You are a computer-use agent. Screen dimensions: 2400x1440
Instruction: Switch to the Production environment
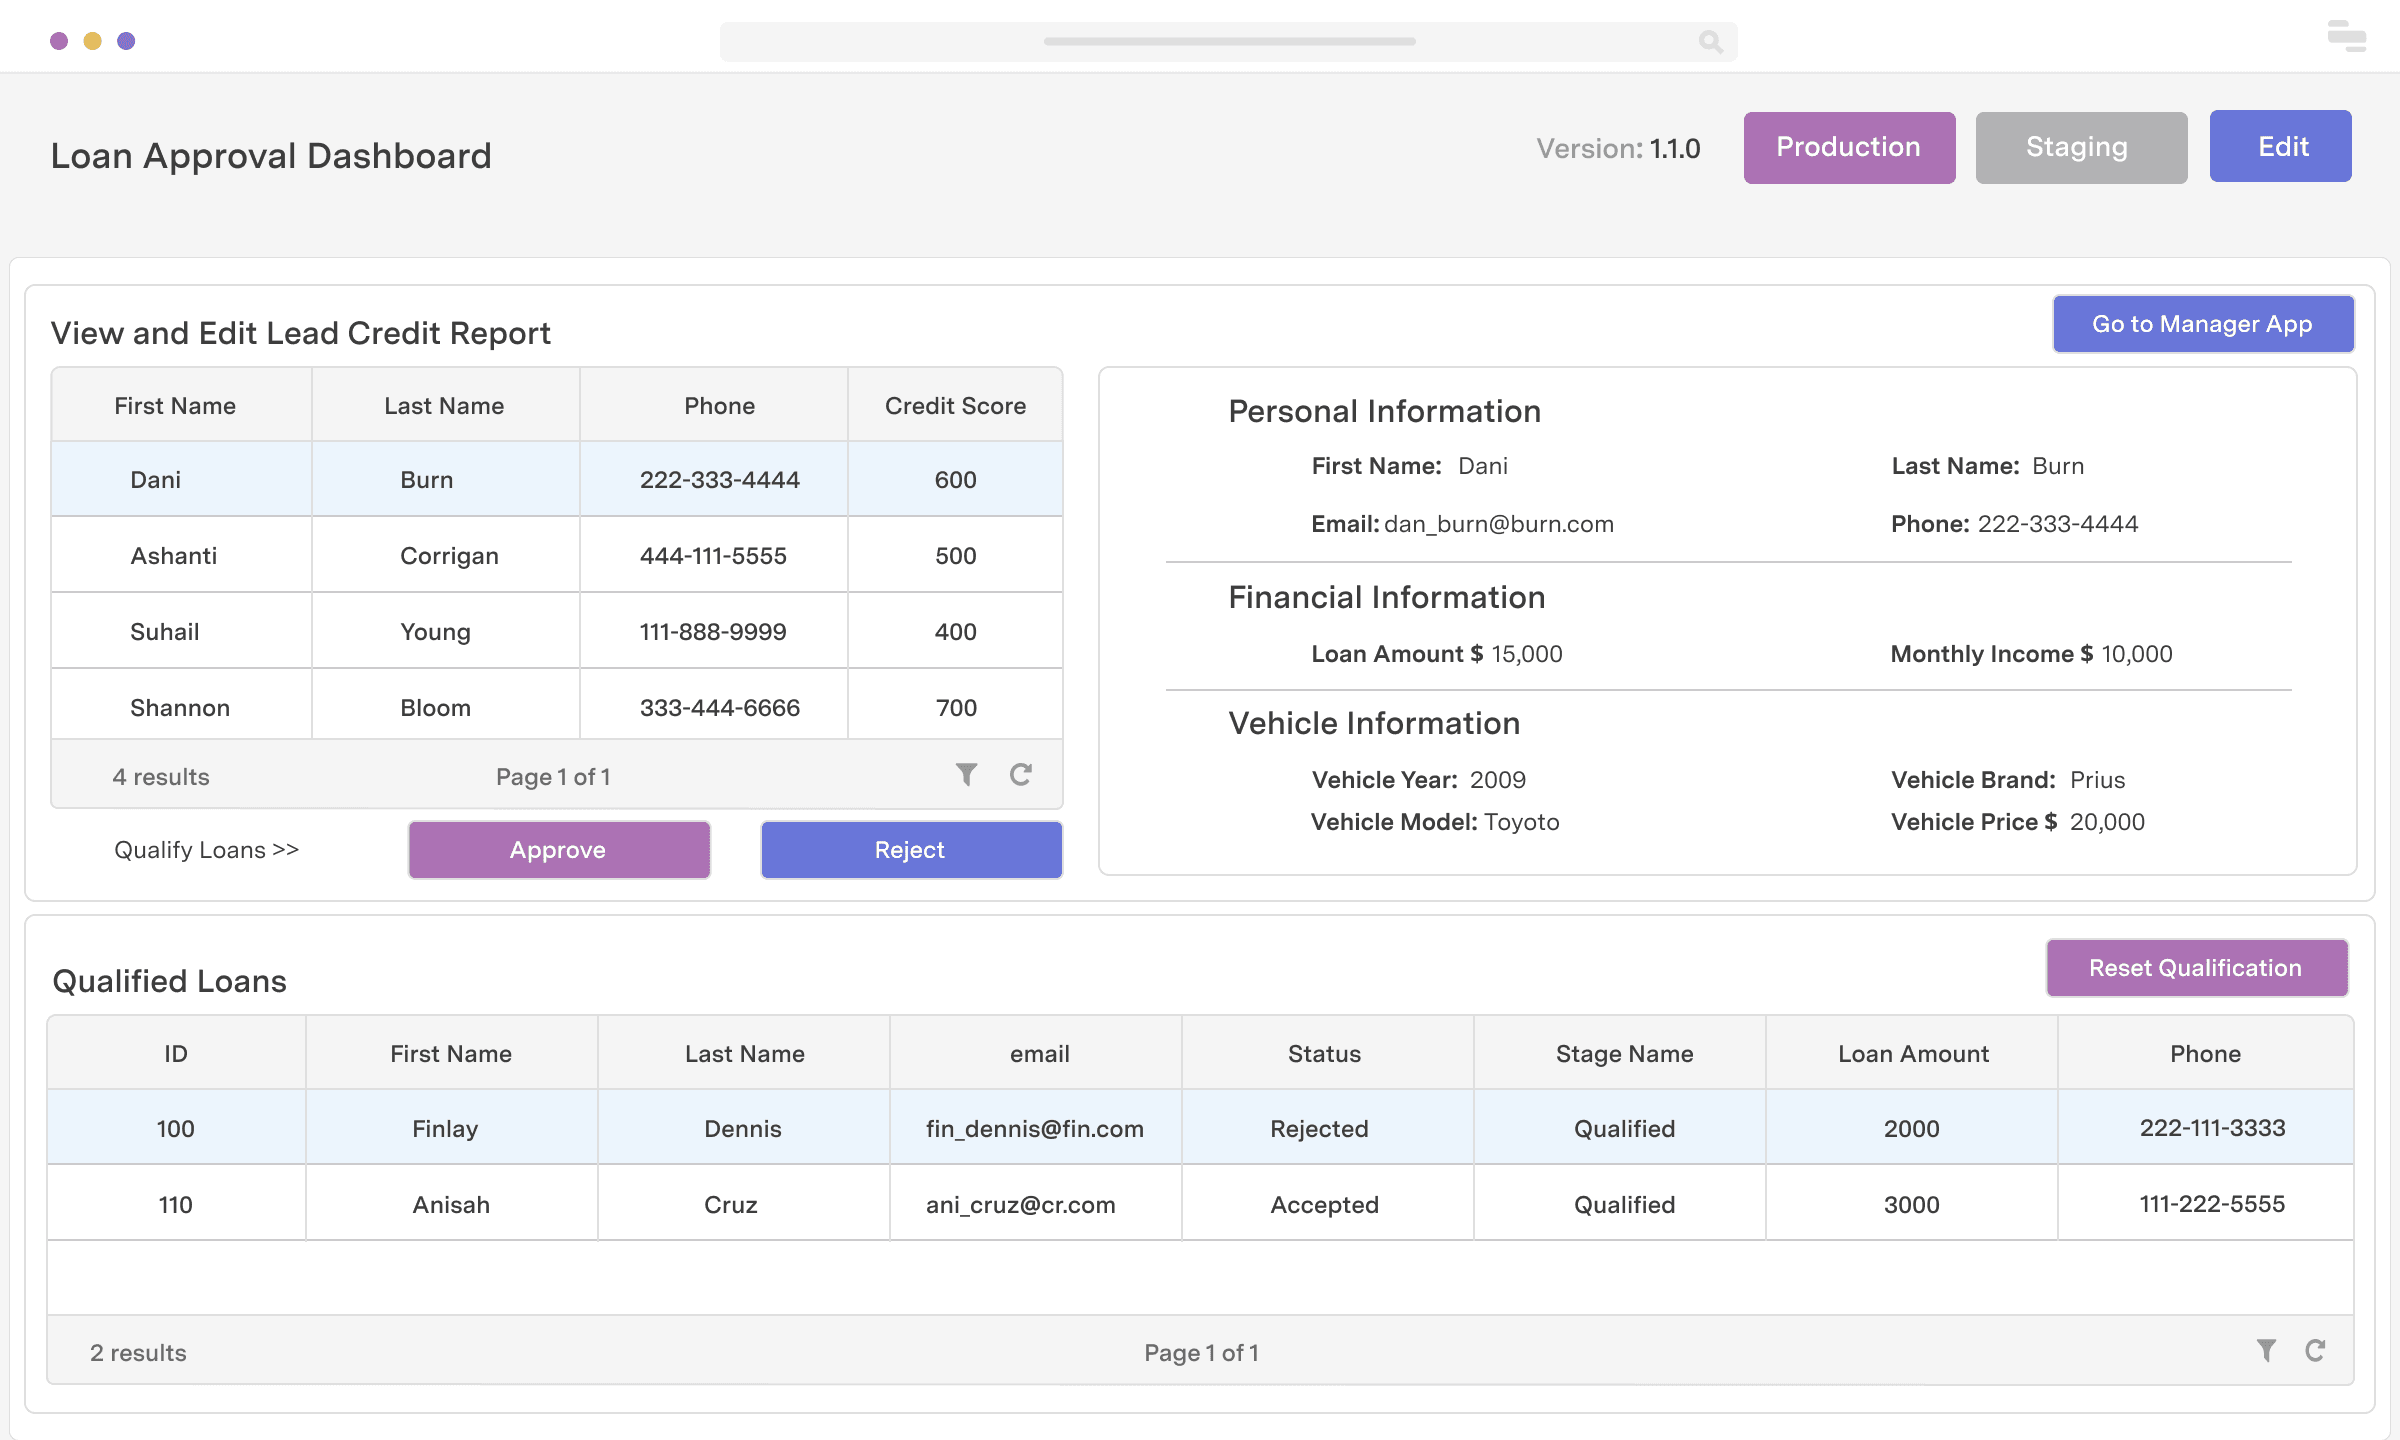coord(1848,147)
